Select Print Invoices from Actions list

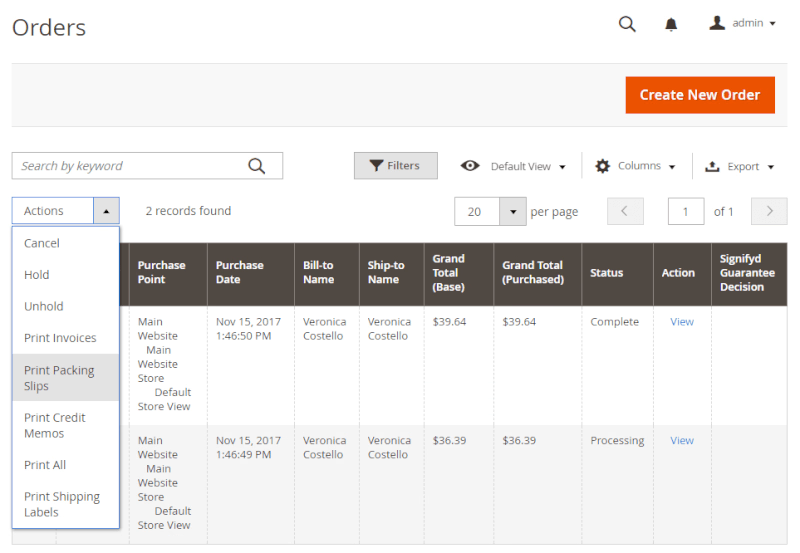pos(60,338)
